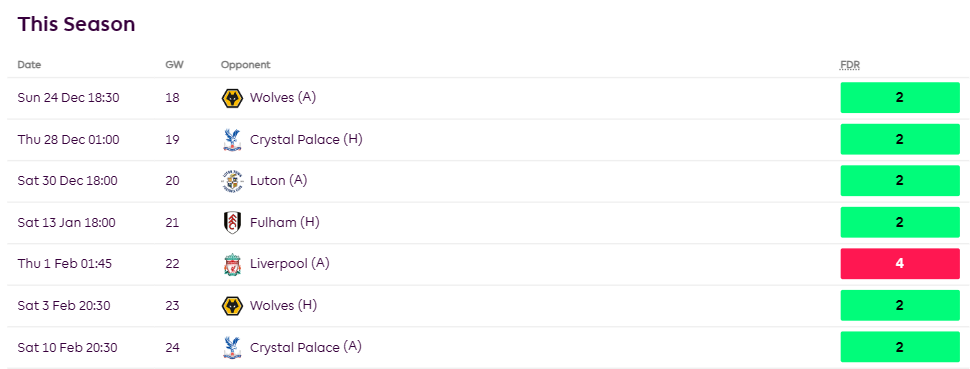The height and width of the screenshot is (369, 970).
Task: Open the Liverpool (A) fixture text
Action: 290,264
